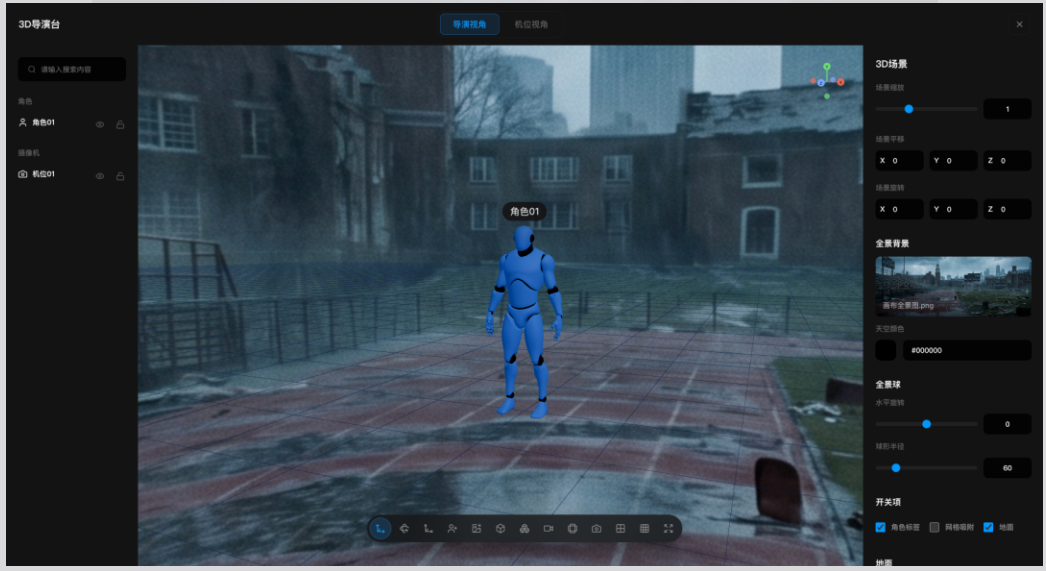The image size is (1046, 571).
Task: Click the 角色01 label above the blue figure
Action: pos(524,211)
